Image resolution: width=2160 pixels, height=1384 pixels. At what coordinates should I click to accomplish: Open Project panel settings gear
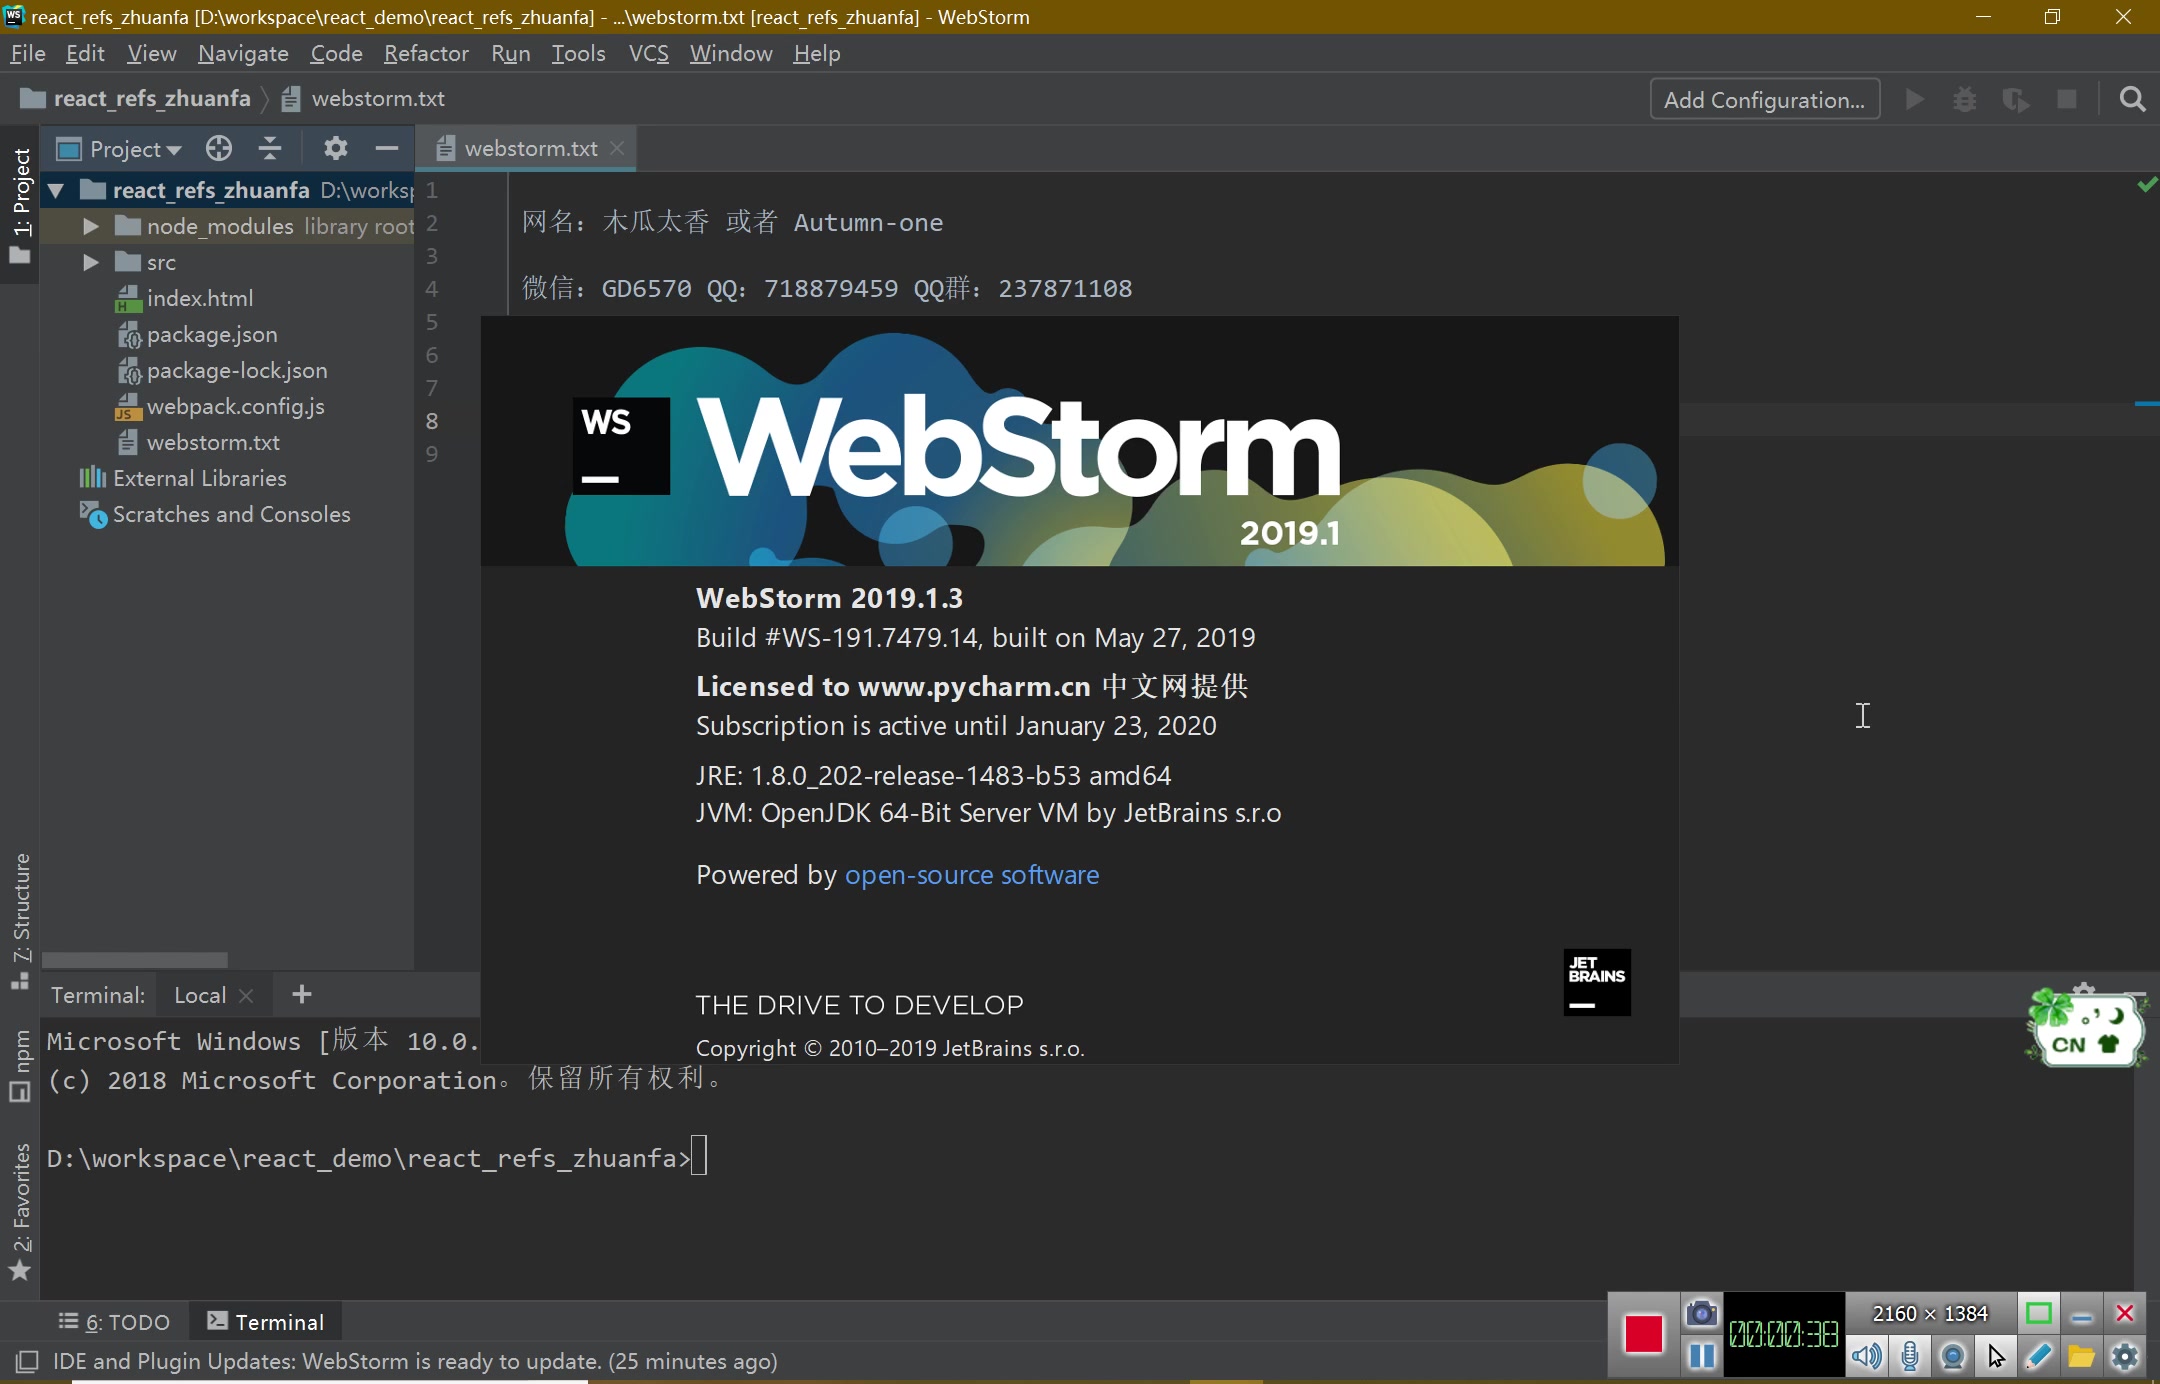(x=335, y=149)
